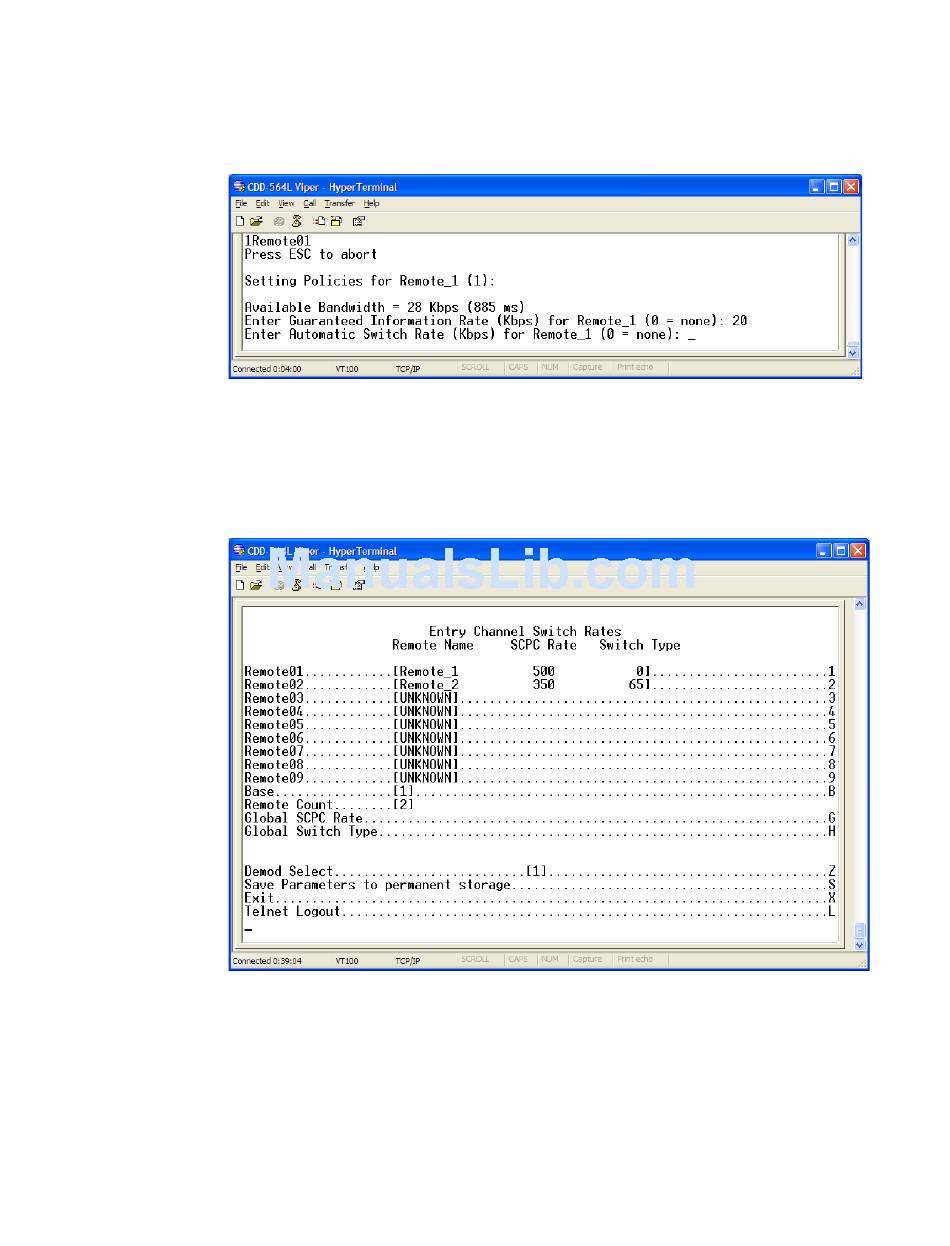
Task: Click 'Connected 0:04:00' status bar entry
Action: (x=267, y=368)
